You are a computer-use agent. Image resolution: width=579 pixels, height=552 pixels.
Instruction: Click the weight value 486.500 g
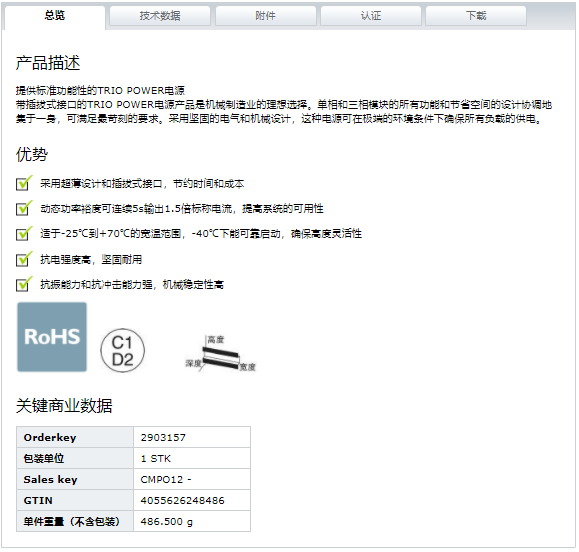click(167, 522)
